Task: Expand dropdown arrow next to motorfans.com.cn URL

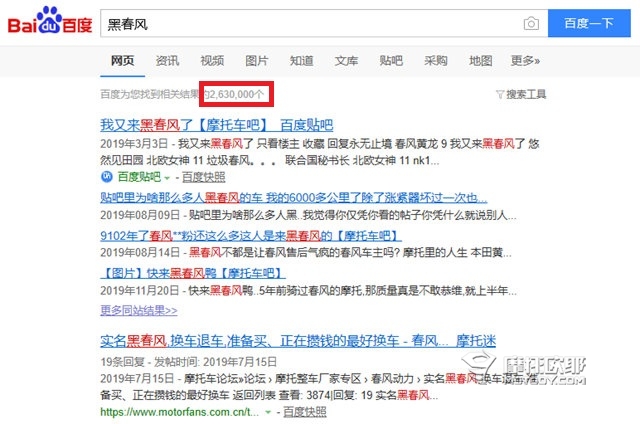Action: (268, 413)
